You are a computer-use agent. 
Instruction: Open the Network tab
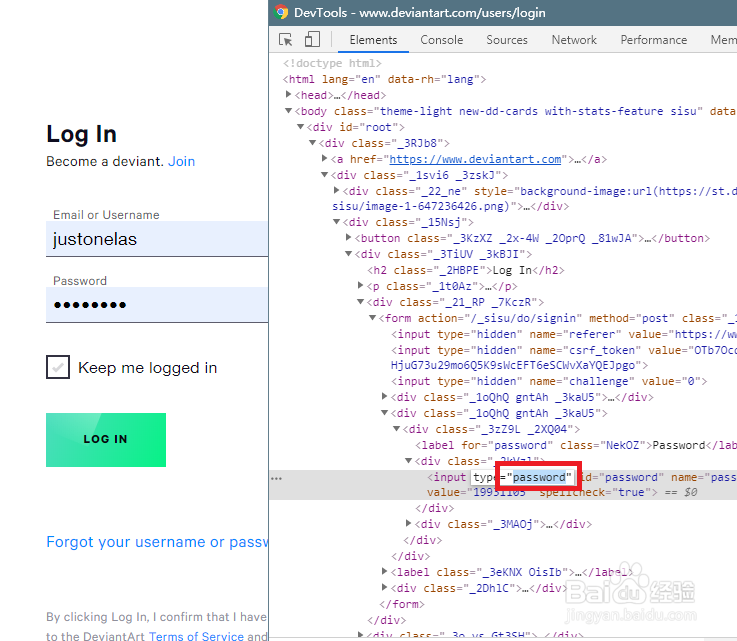(x=574, y=40)
